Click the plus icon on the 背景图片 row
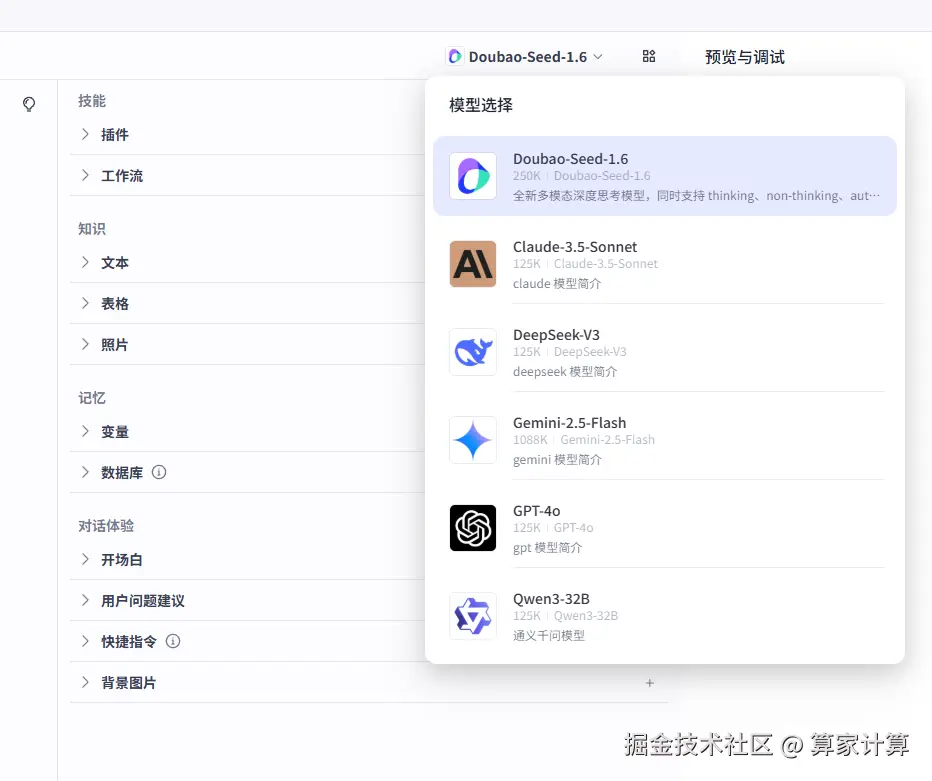The width and height of the screenshot is (932, 781). click(x=650, y=683)
